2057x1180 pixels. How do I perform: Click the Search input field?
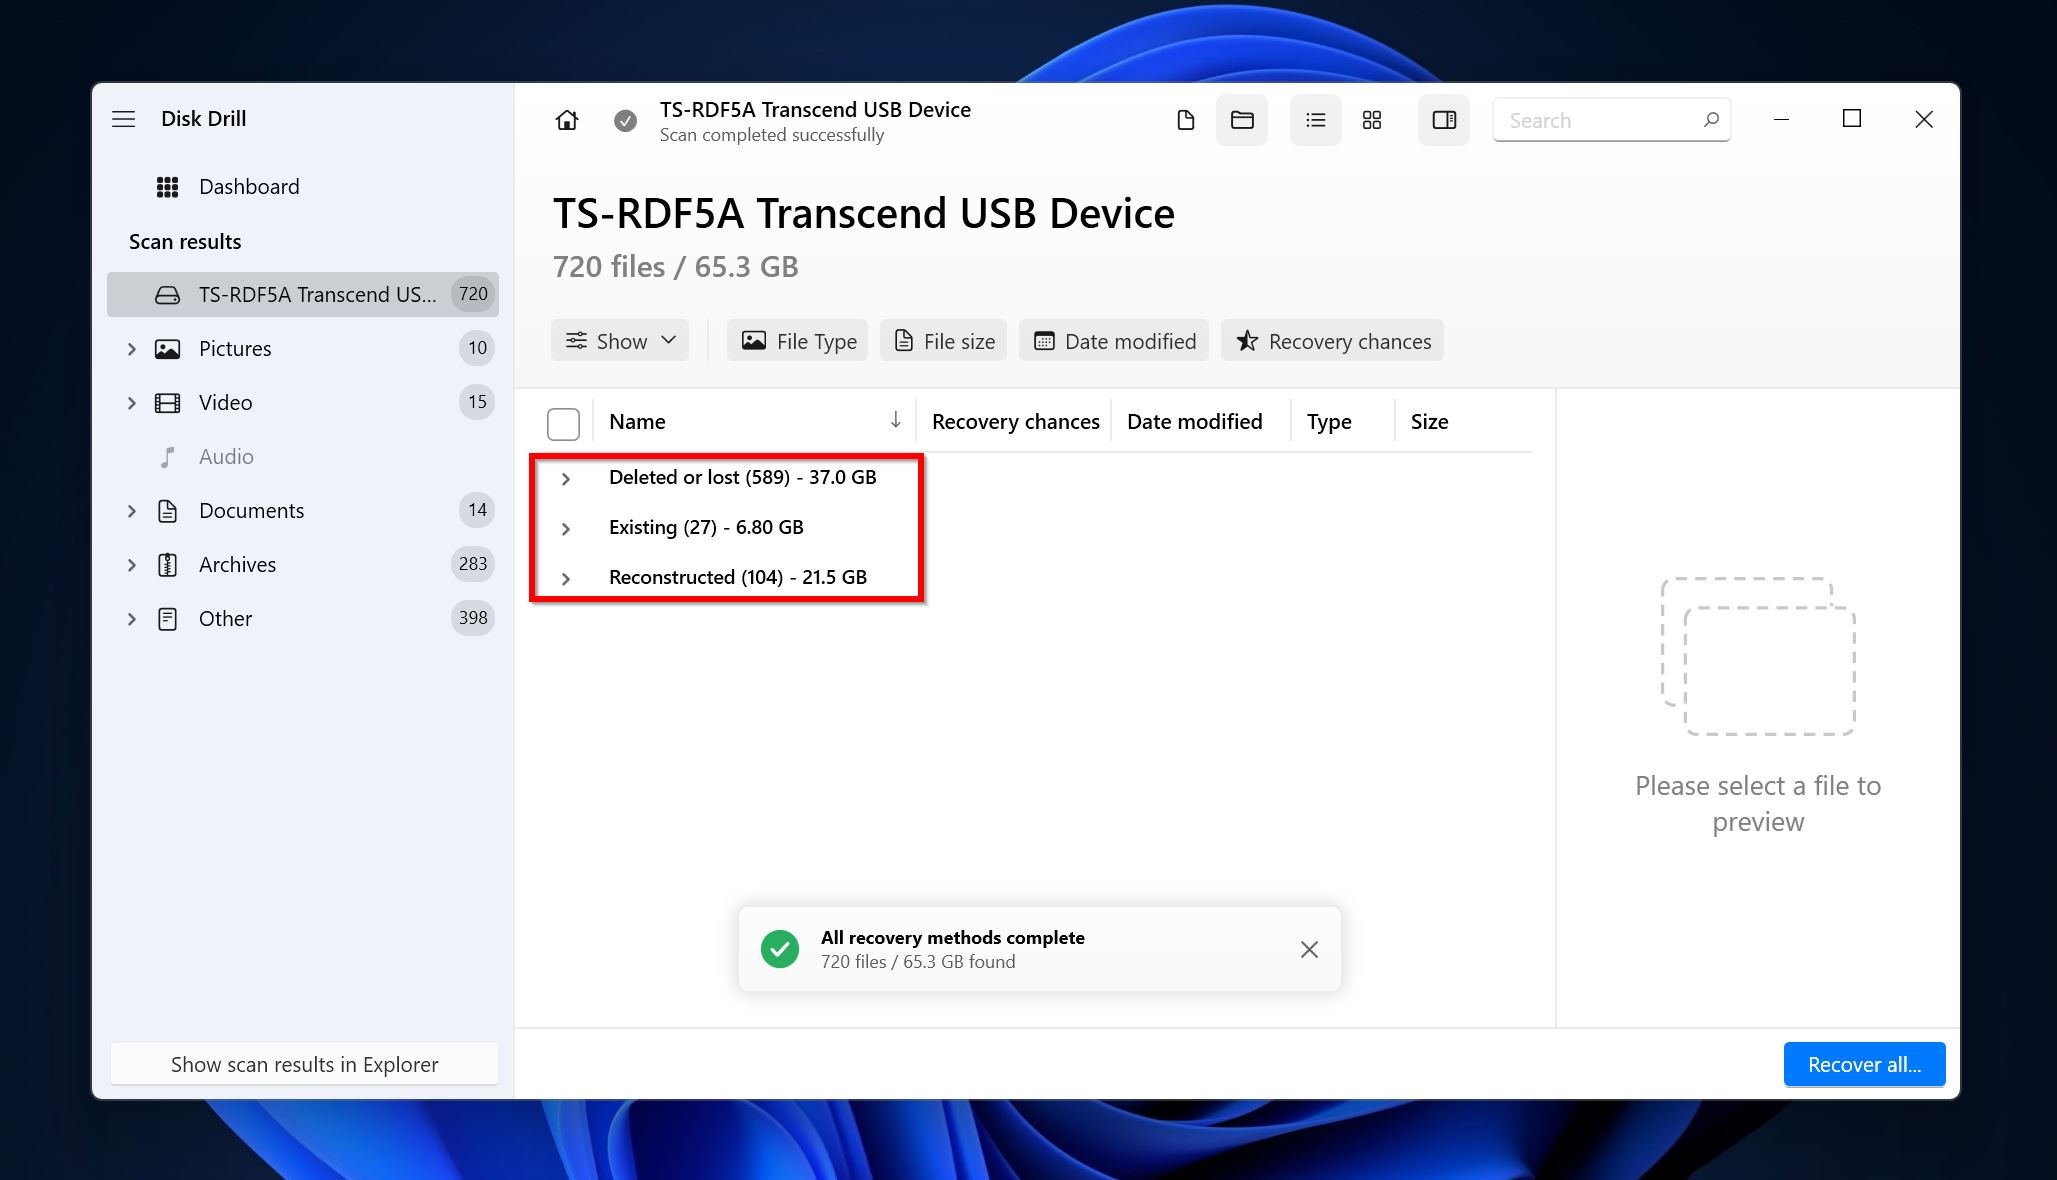click(1611, 120)
